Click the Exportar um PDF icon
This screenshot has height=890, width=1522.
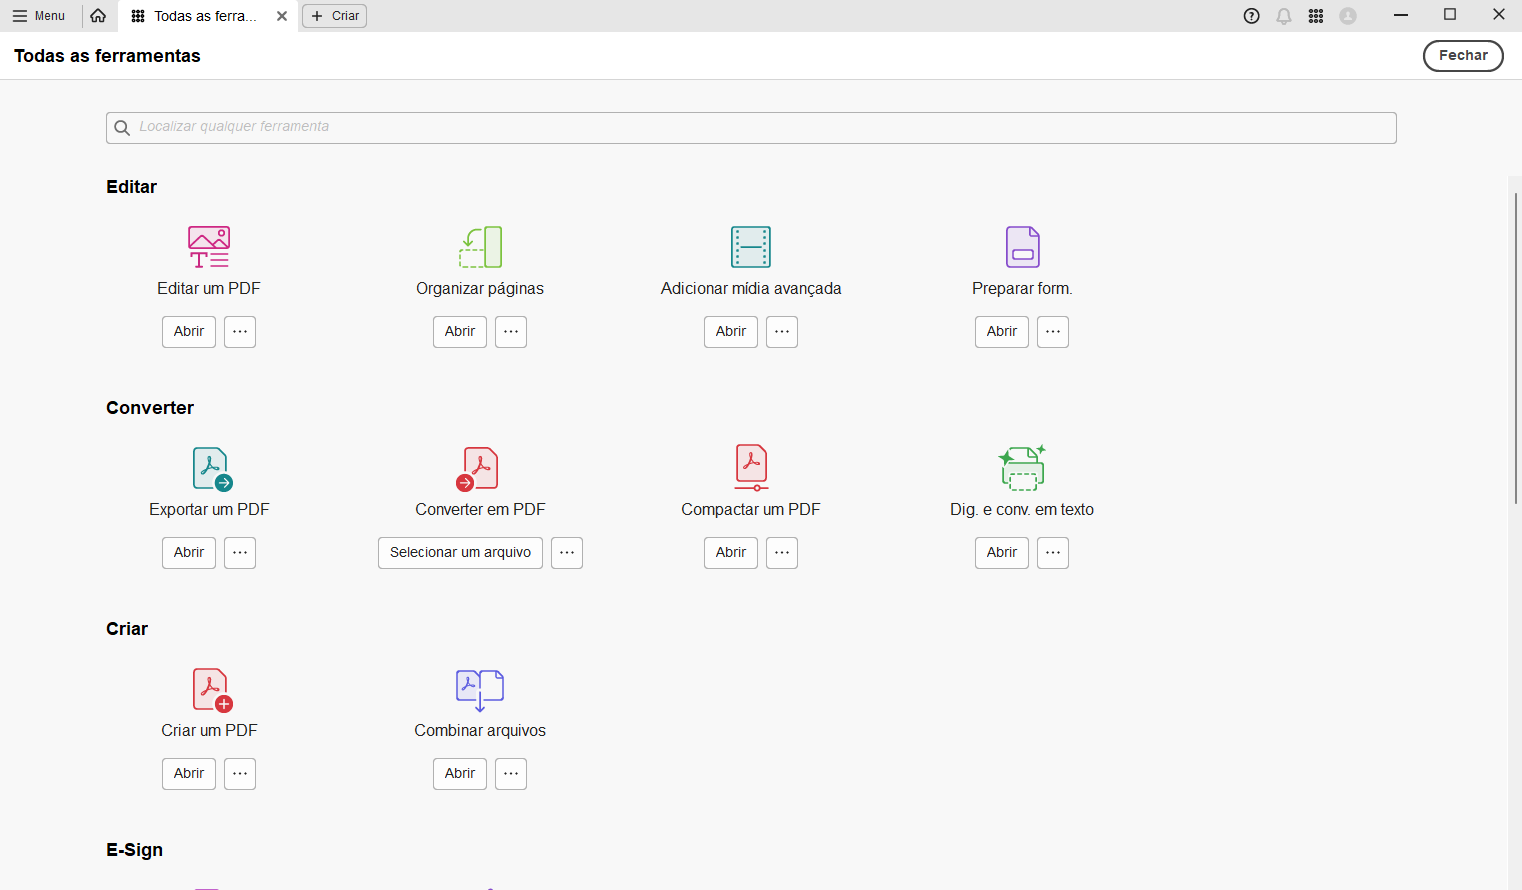coord(211,469)
